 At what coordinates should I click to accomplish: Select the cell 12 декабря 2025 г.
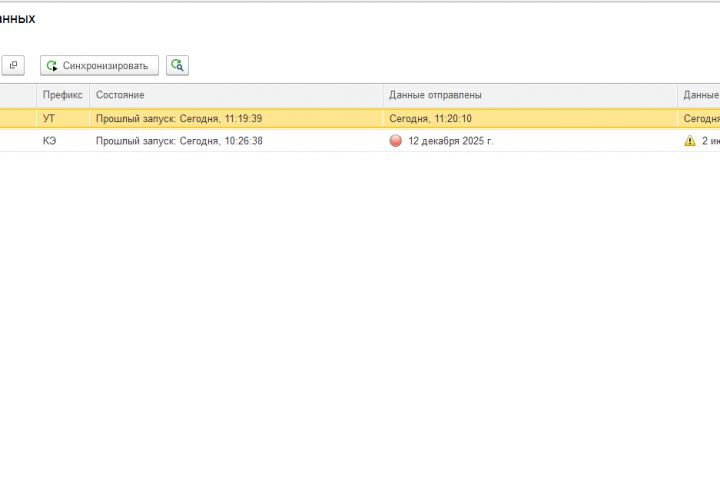[530, 141]
